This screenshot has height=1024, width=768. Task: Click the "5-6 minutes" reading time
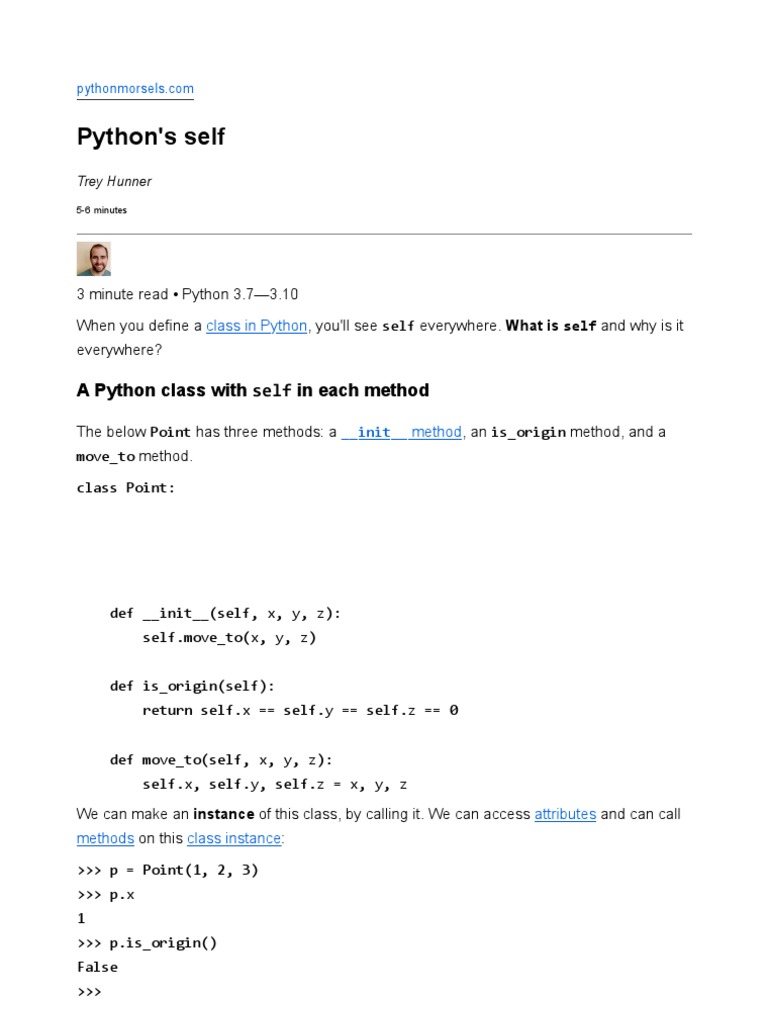(102, 210)
